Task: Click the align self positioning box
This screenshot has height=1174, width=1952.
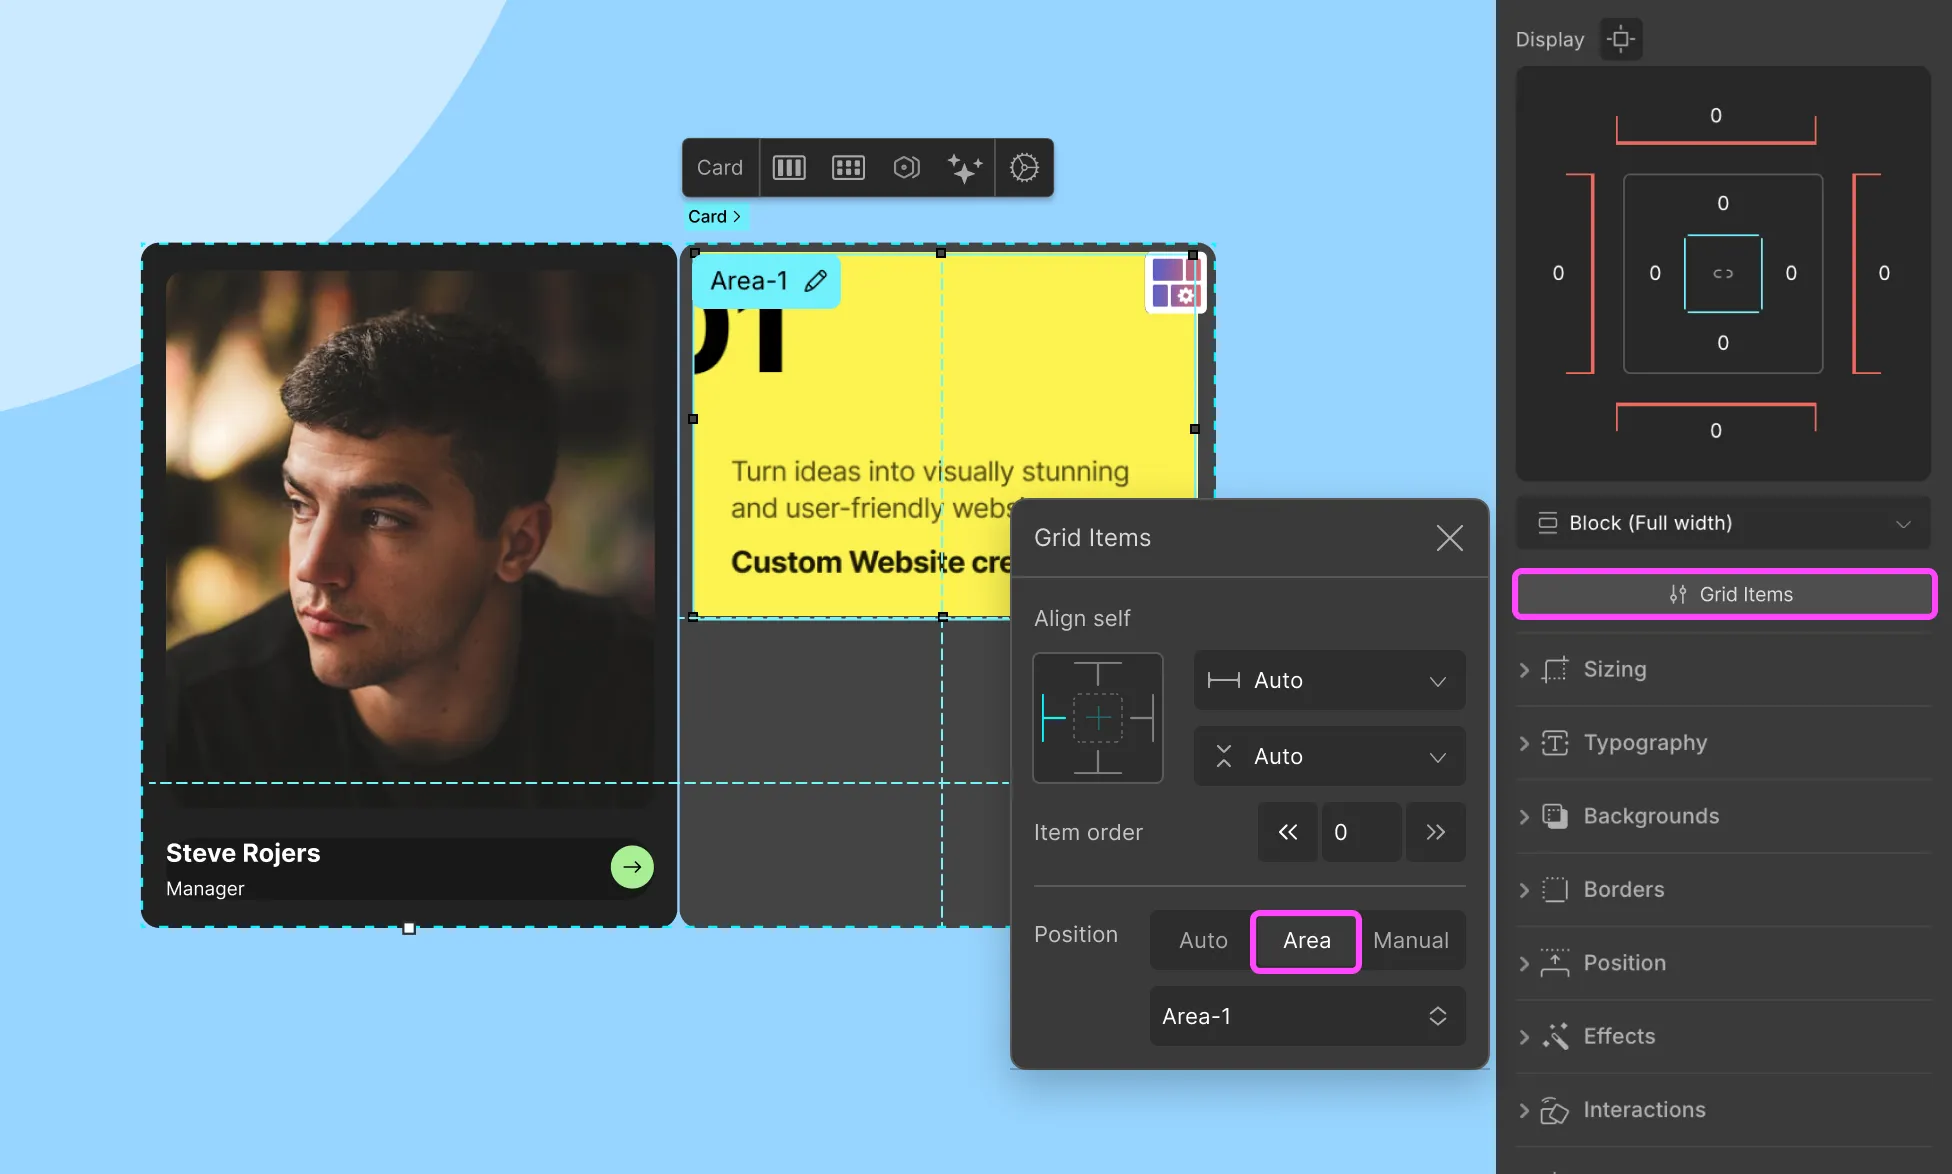Action: tap(1098, 718)
